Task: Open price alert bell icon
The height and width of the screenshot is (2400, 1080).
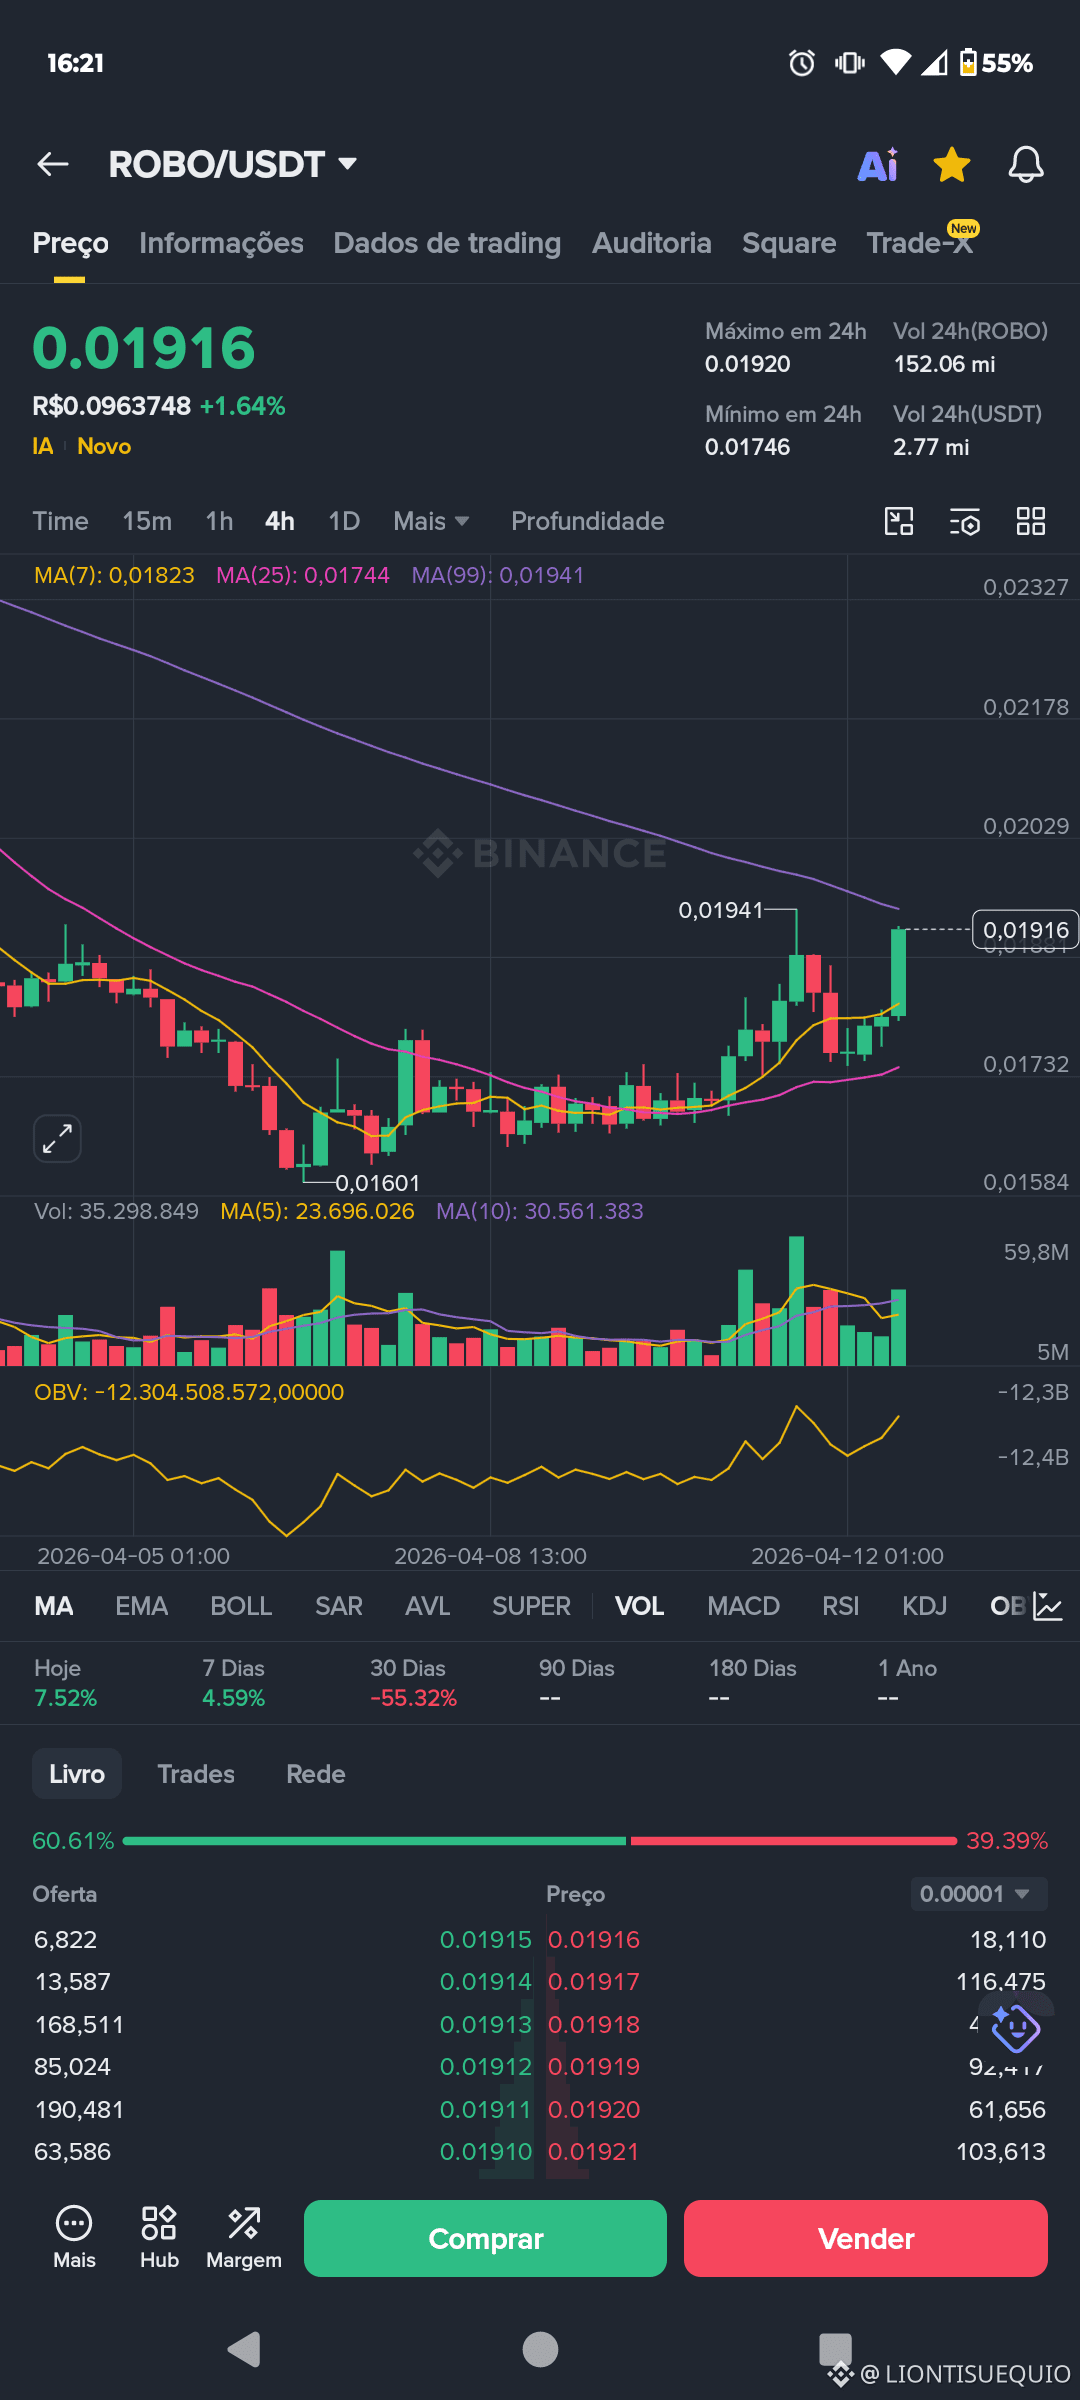Action: (x=1026, y=164)
